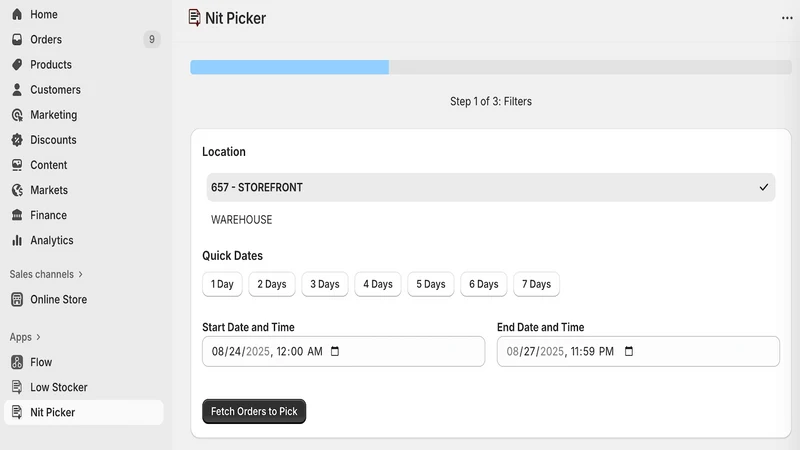Click the Orders count badge 9

(x=152, y=39)
